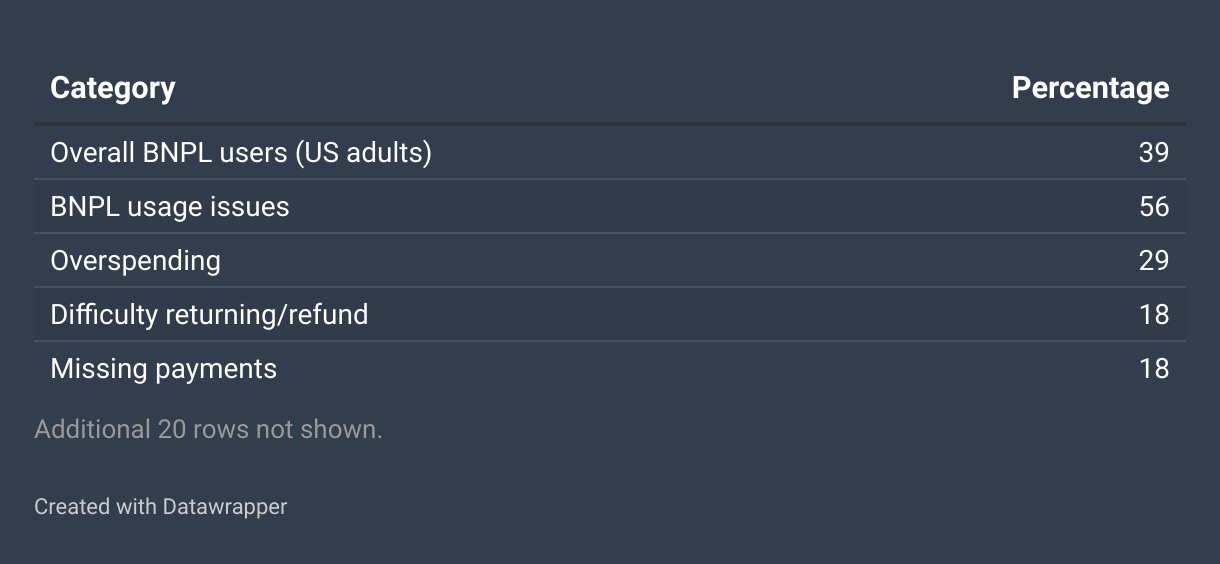Click the 29 percentage value
1220x564 pixels.
coord(1153,261)
